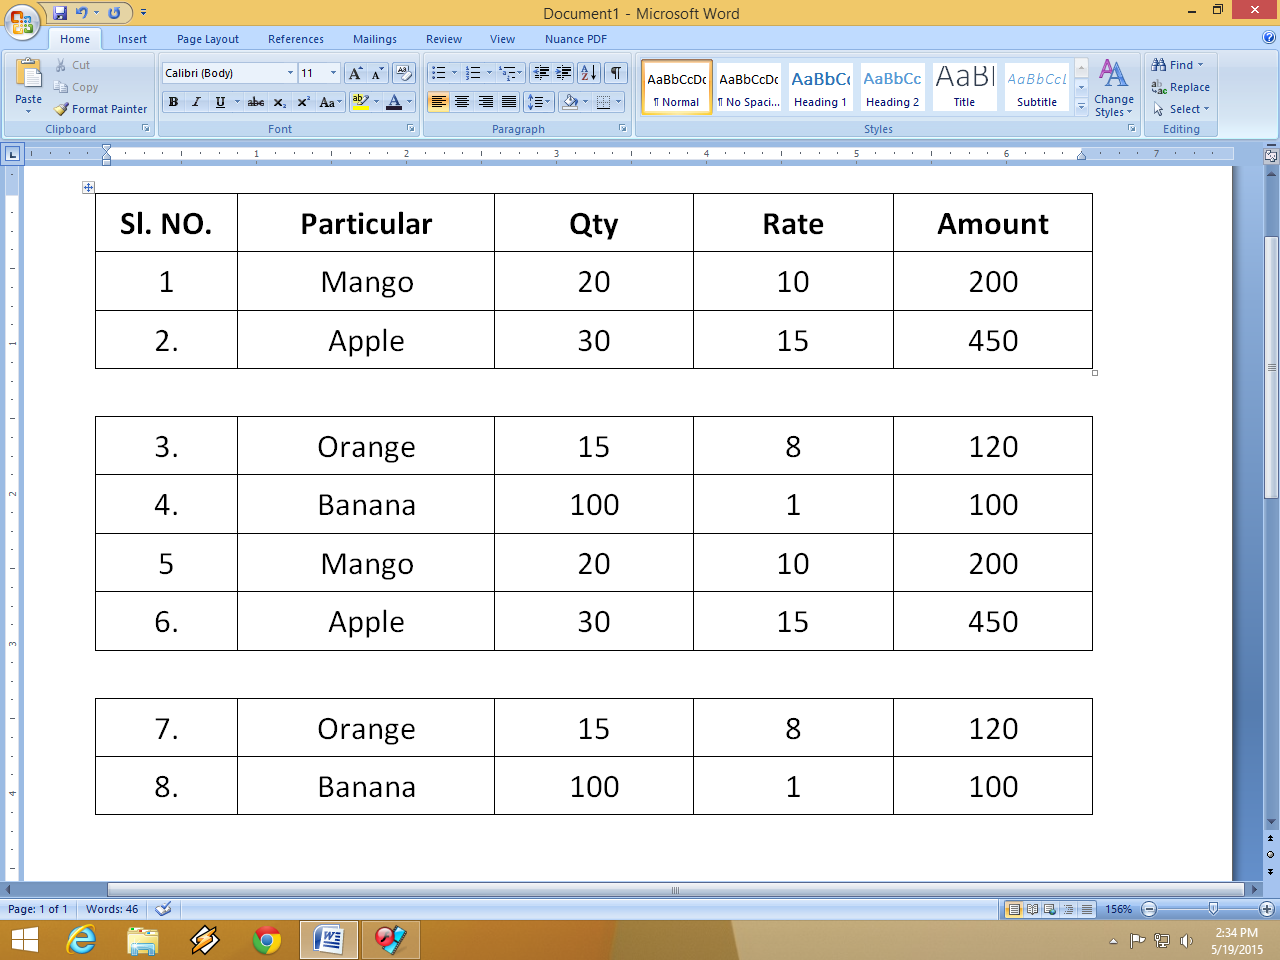This screenshot has height=960, width=1280.
Task: Select the Strikethrough icon
Action: tap(256, 102)
